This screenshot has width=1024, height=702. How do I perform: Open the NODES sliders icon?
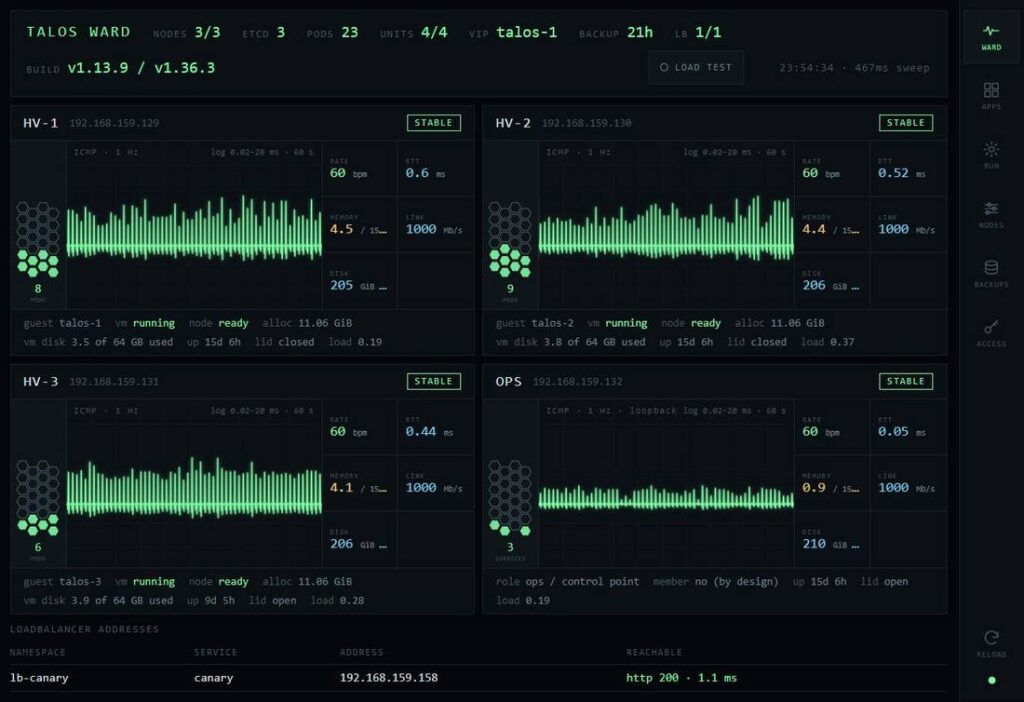tap(991, 215)
